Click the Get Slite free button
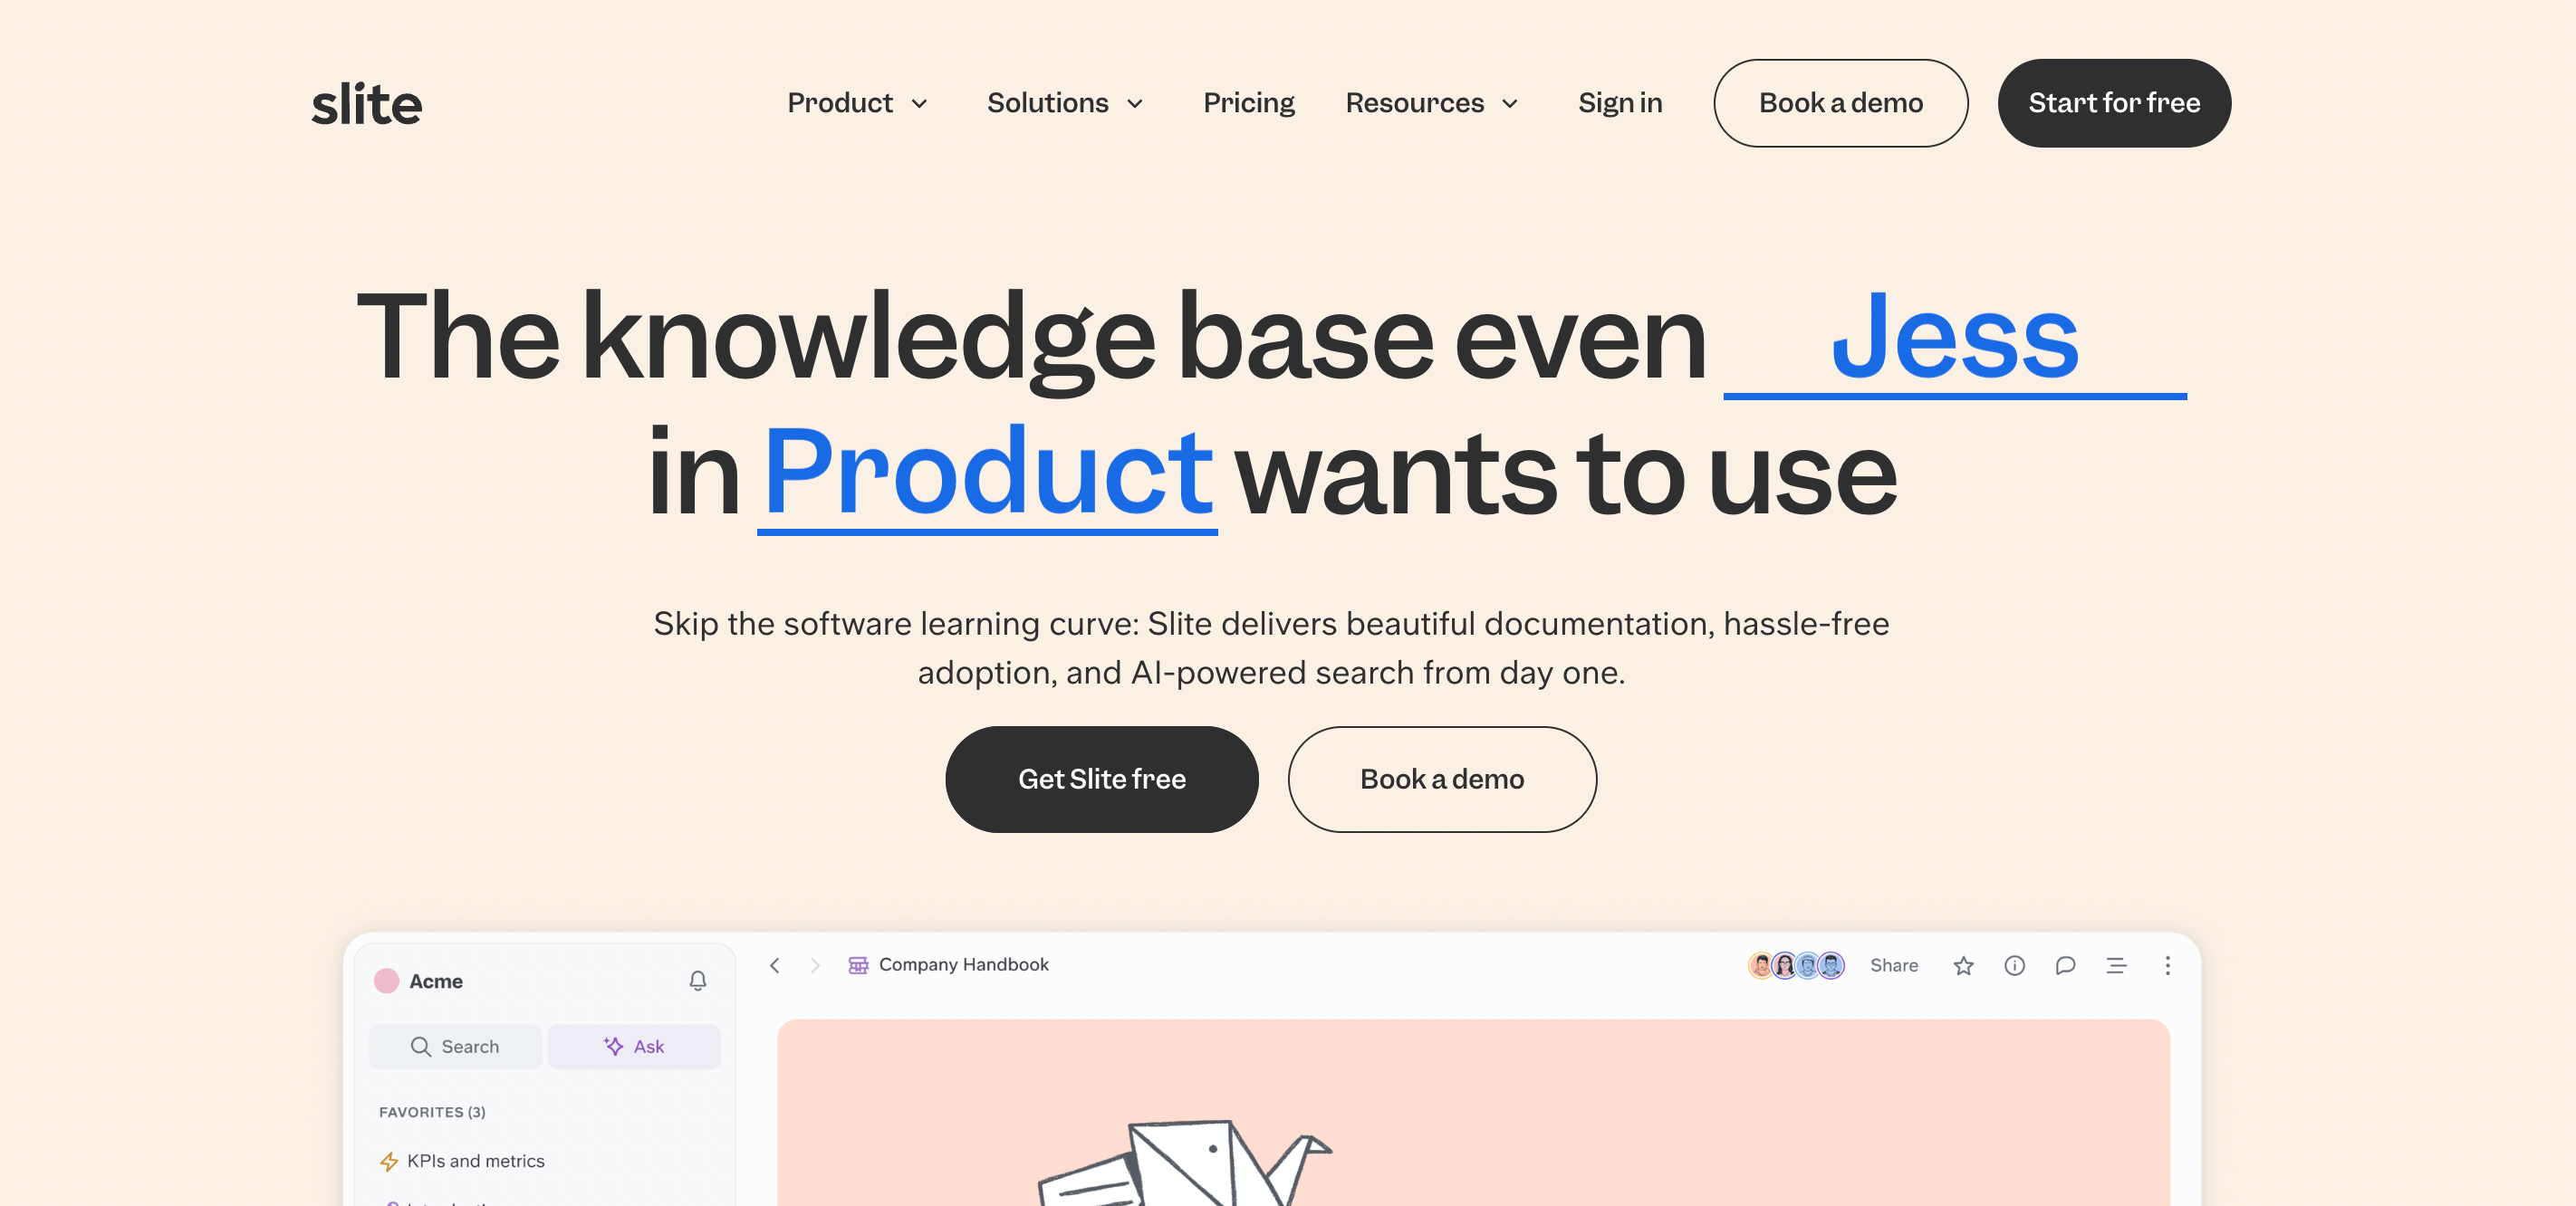Screen dimensions: 2576x1206 [x=1101, y=779]
